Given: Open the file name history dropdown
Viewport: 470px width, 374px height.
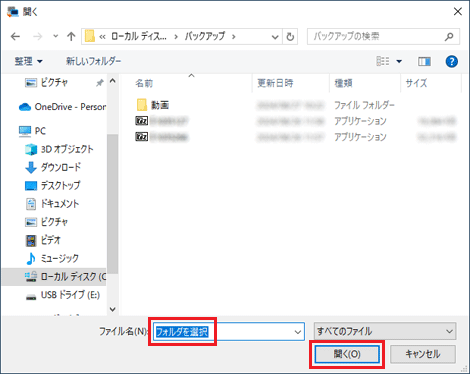Looking at the screenshot, I should point(298,332).
